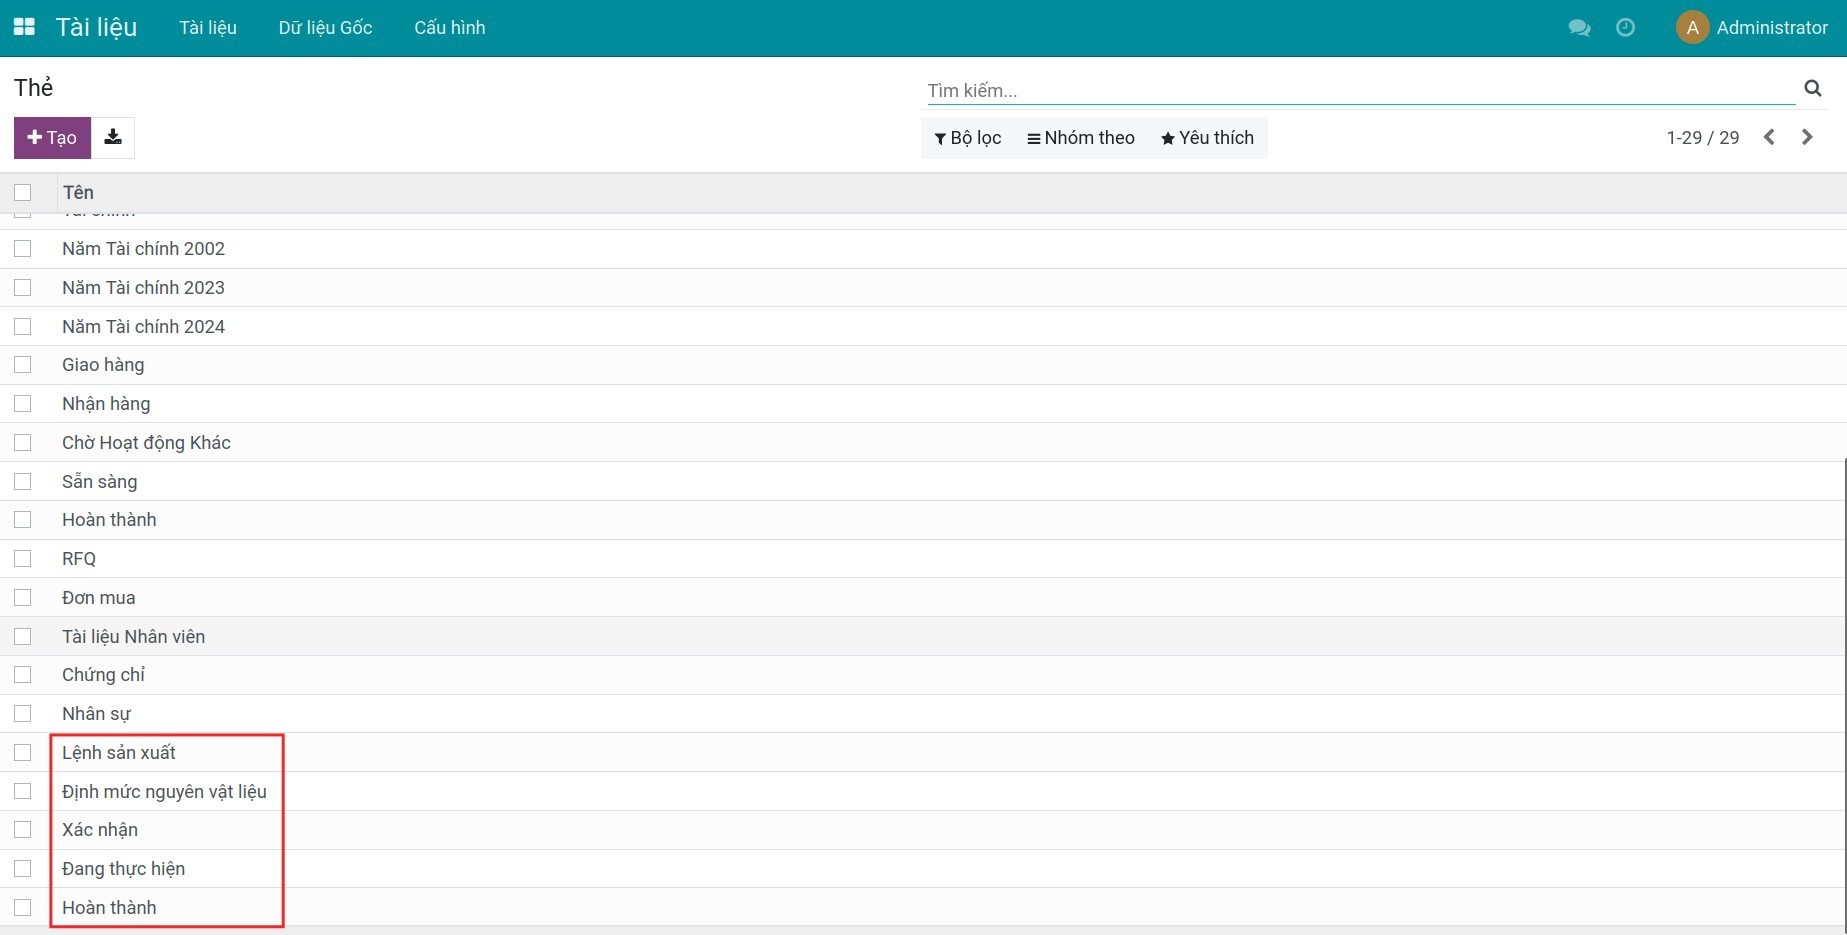The height and width of the screenshot is (935, 1847).
Task: Open the activities clock icon
Action: 1625,28
